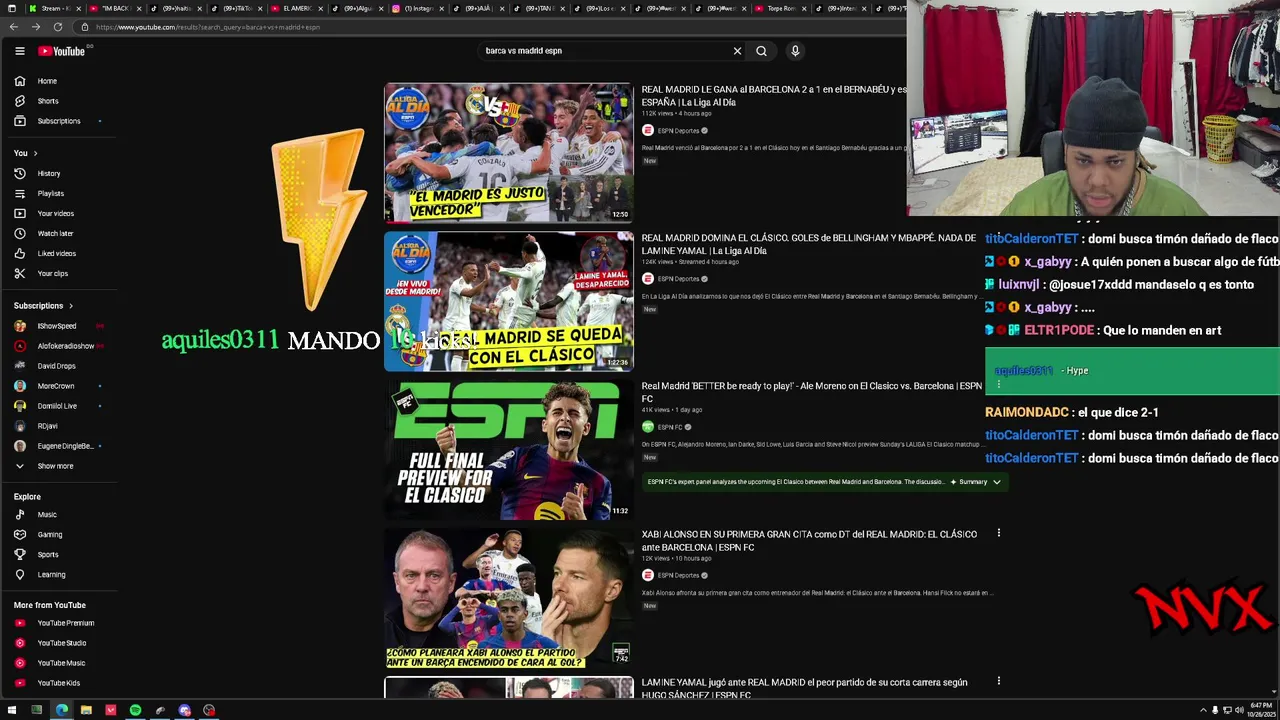Viewport: 1280px width, 720px height.
Task: Click the YouTube logo to go home
Action: [62, 51]
